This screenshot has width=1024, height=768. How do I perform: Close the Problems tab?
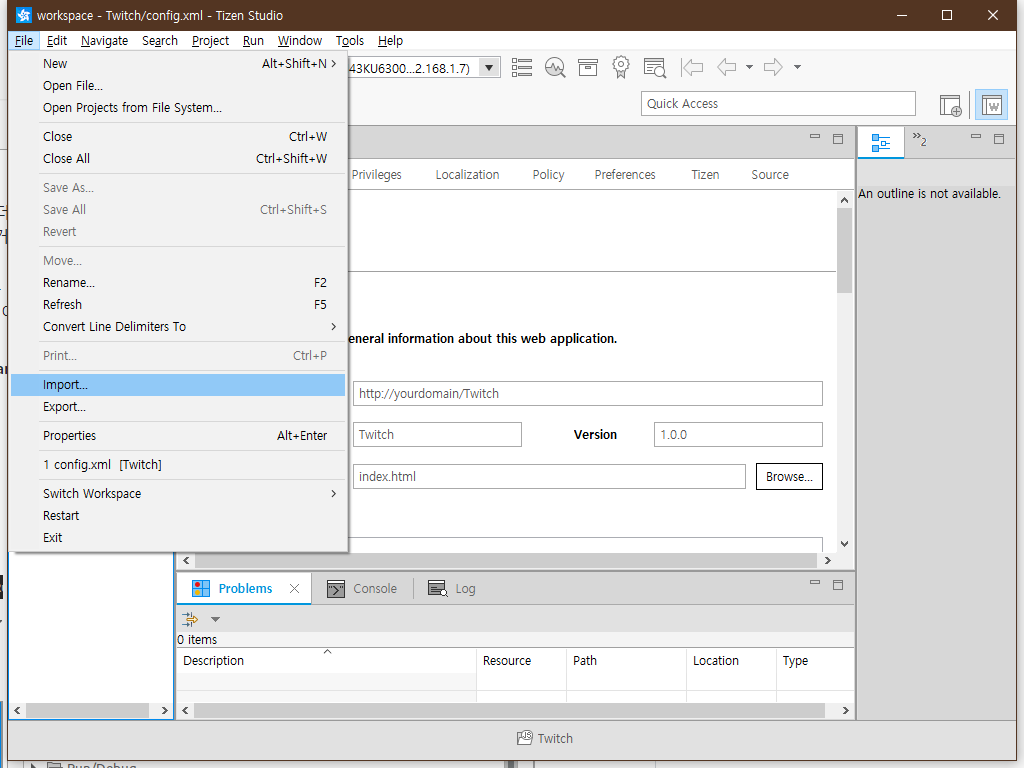(295, 588)
